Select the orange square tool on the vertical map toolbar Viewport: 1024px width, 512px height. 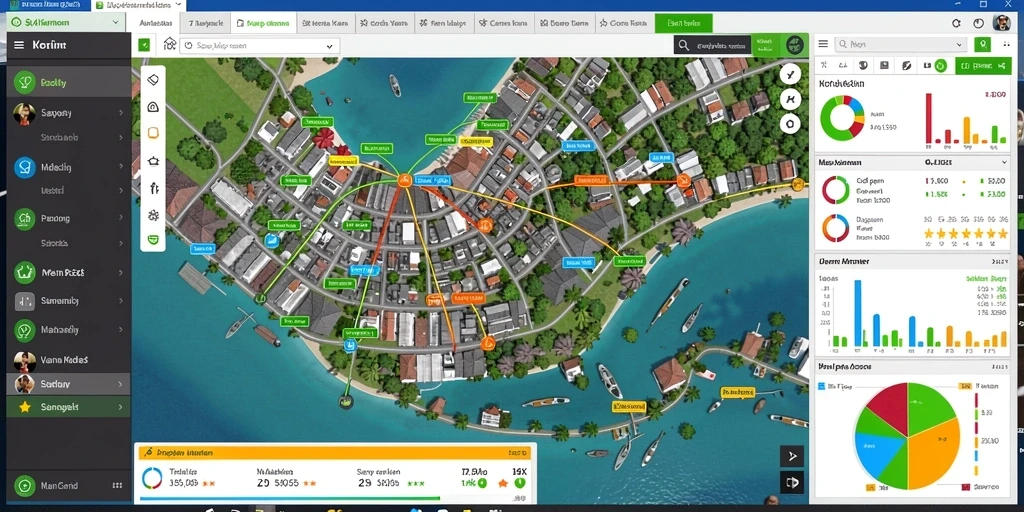coord(153,133)
